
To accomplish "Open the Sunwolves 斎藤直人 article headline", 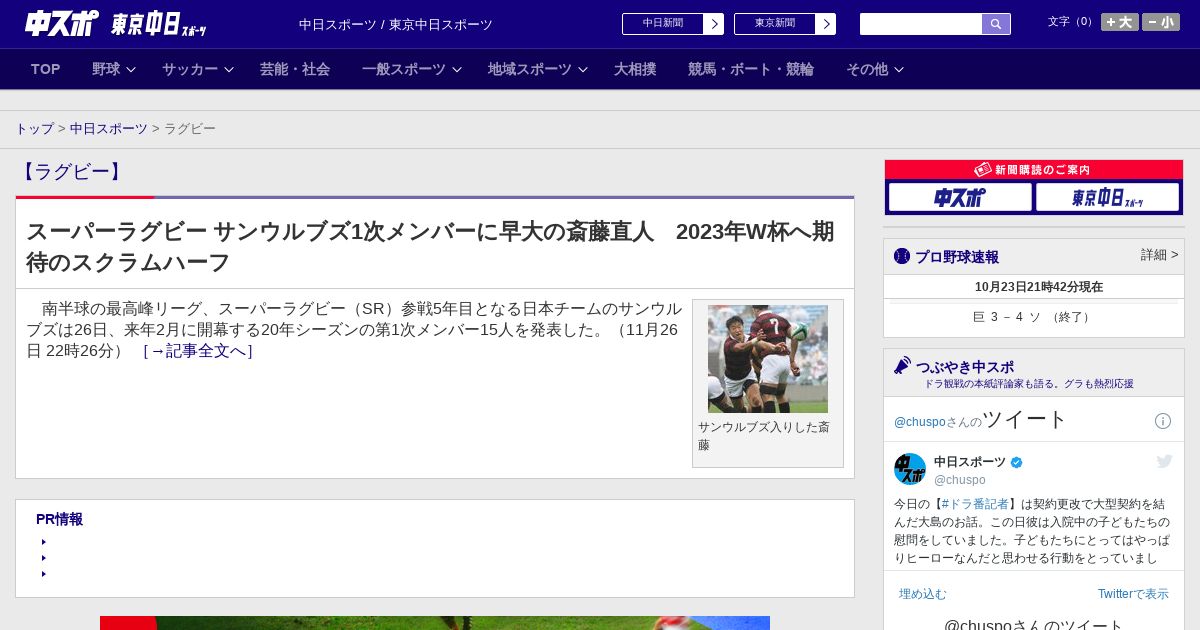I will (430, 247).
